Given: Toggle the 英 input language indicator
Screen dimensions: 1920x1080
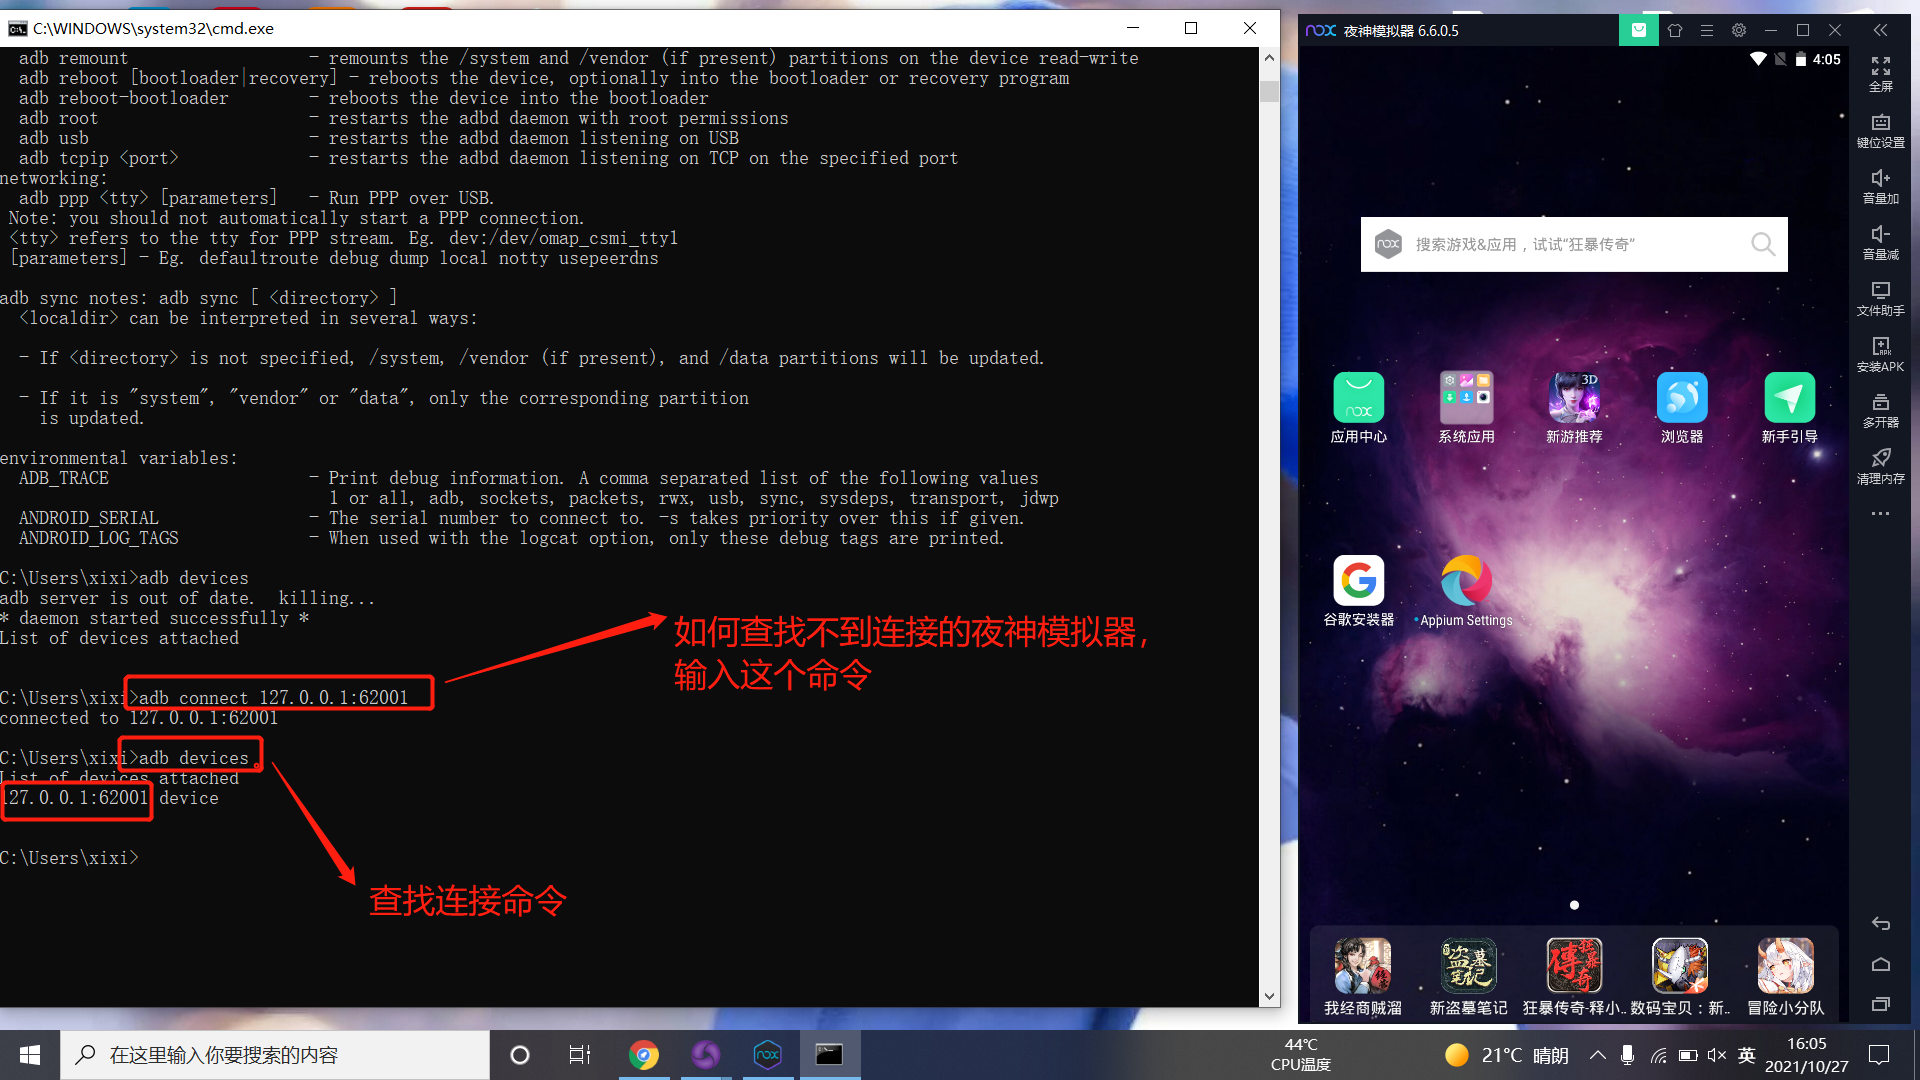Looking at the screenshot, I should 1747,1055.
